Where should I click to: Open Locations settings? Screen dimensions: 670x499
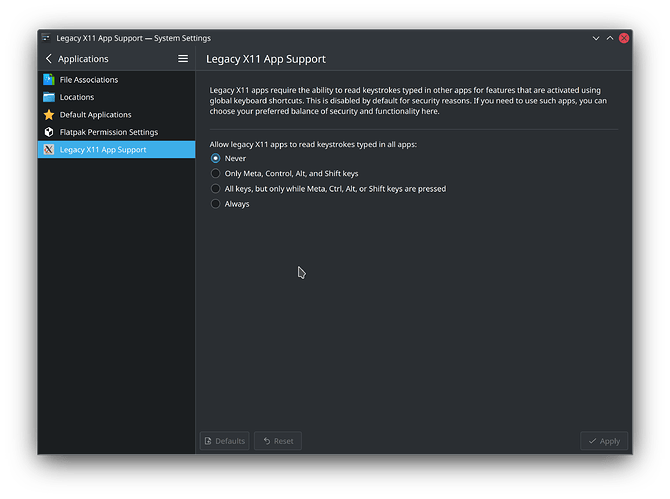[x=117, y=97]
